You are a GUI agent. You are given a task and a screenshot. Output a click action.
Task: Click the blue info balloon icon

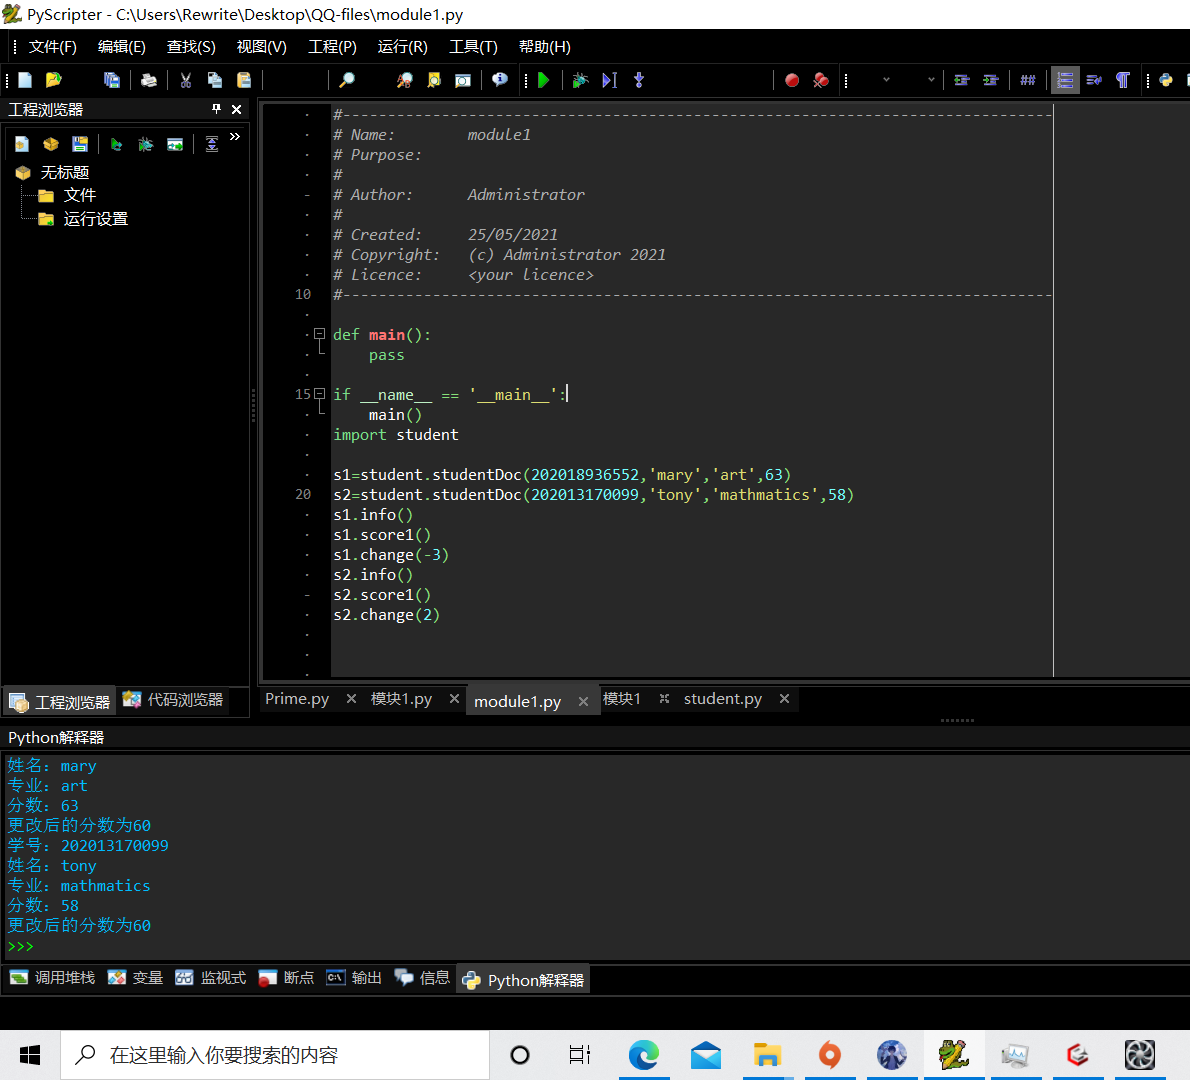pyautogui.click(x=499, y=80)
